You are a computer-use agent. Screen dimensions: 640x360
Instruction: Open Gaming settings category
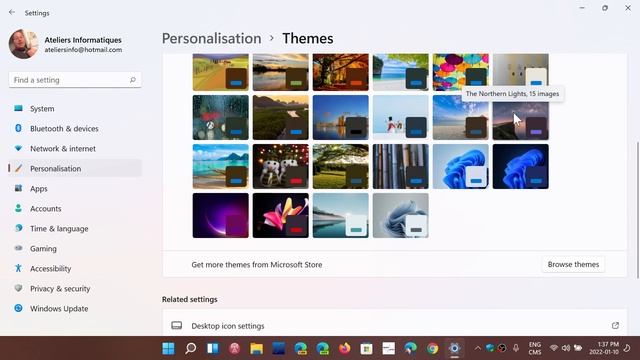coord(75,249)
